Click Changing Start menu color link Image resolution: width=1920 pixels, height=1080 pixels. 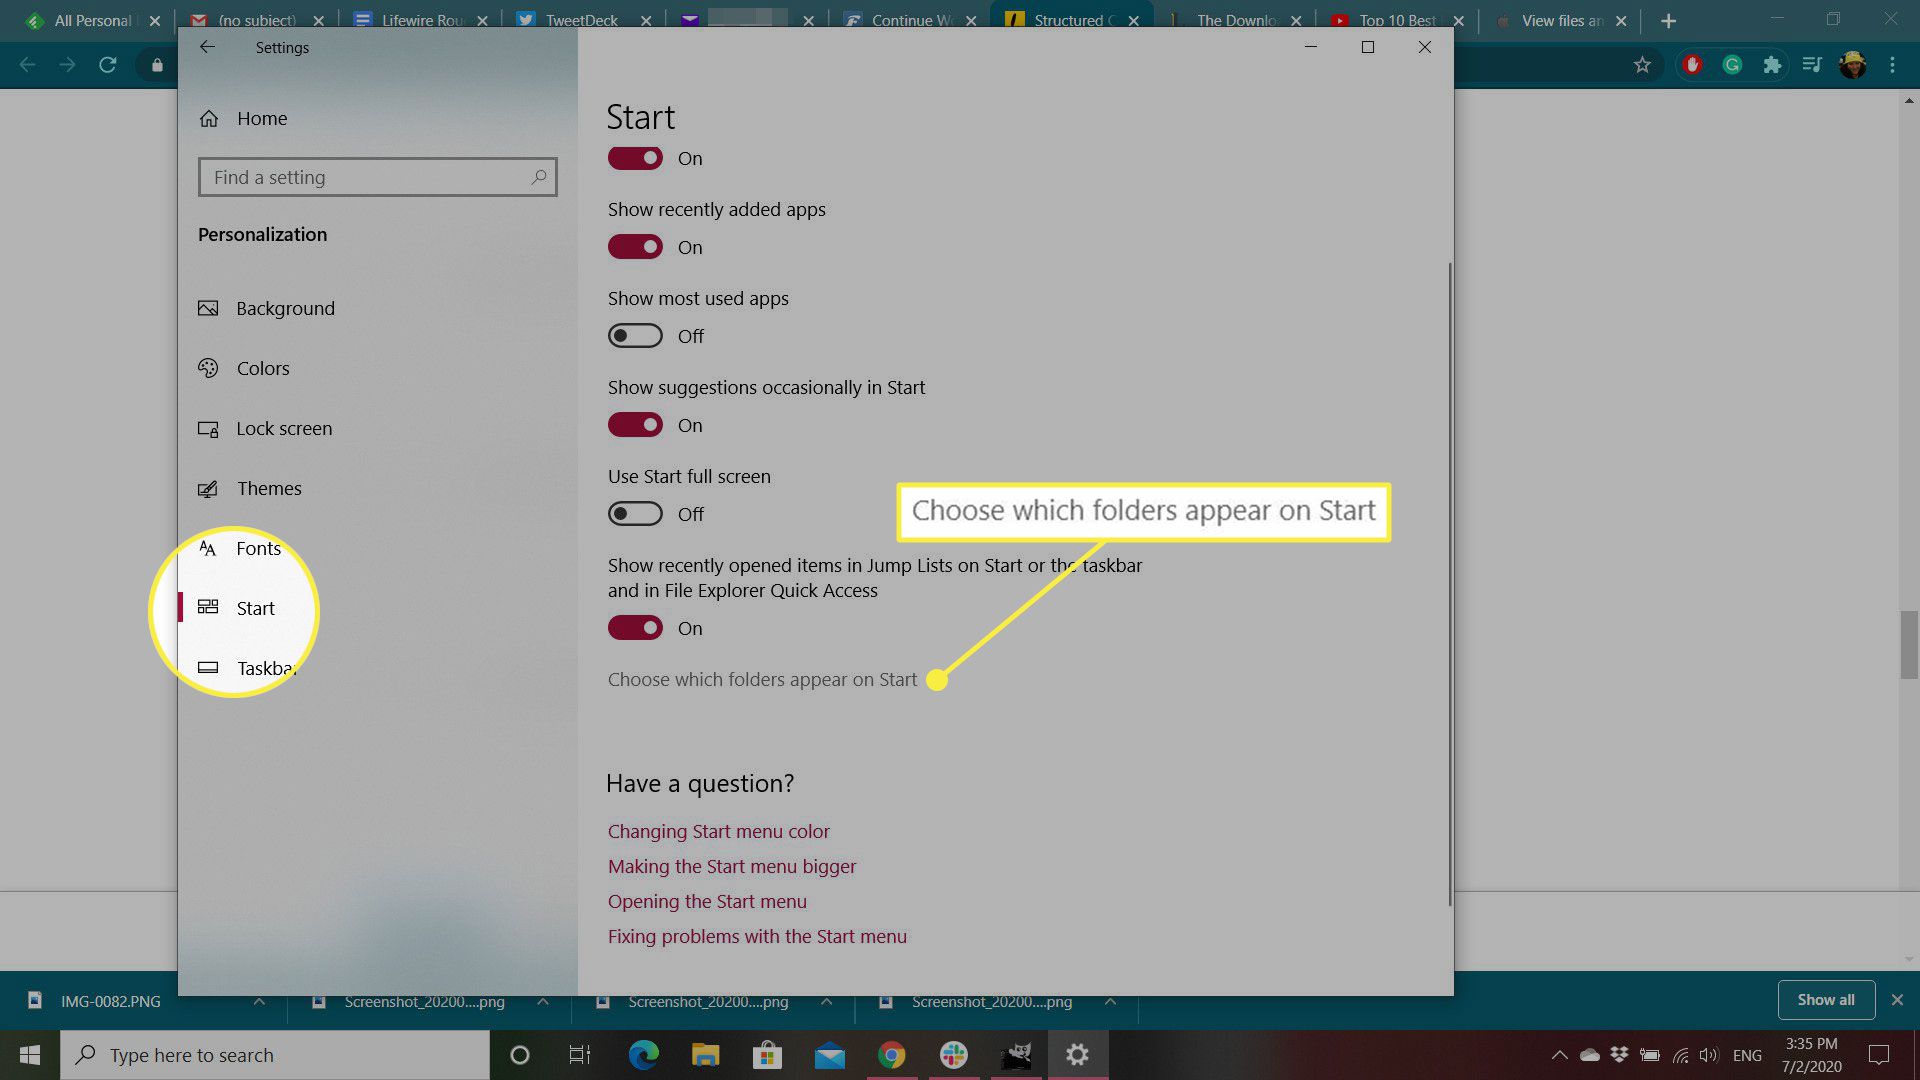719,831
